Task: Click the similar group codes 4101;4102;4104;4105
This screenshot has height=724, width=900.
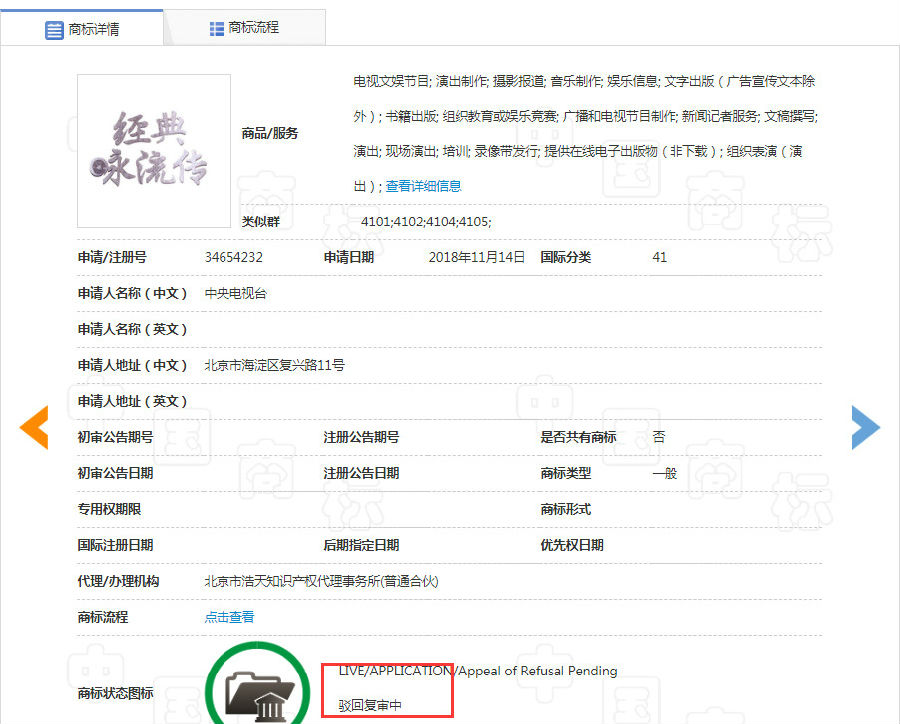Action: point(426,222)
